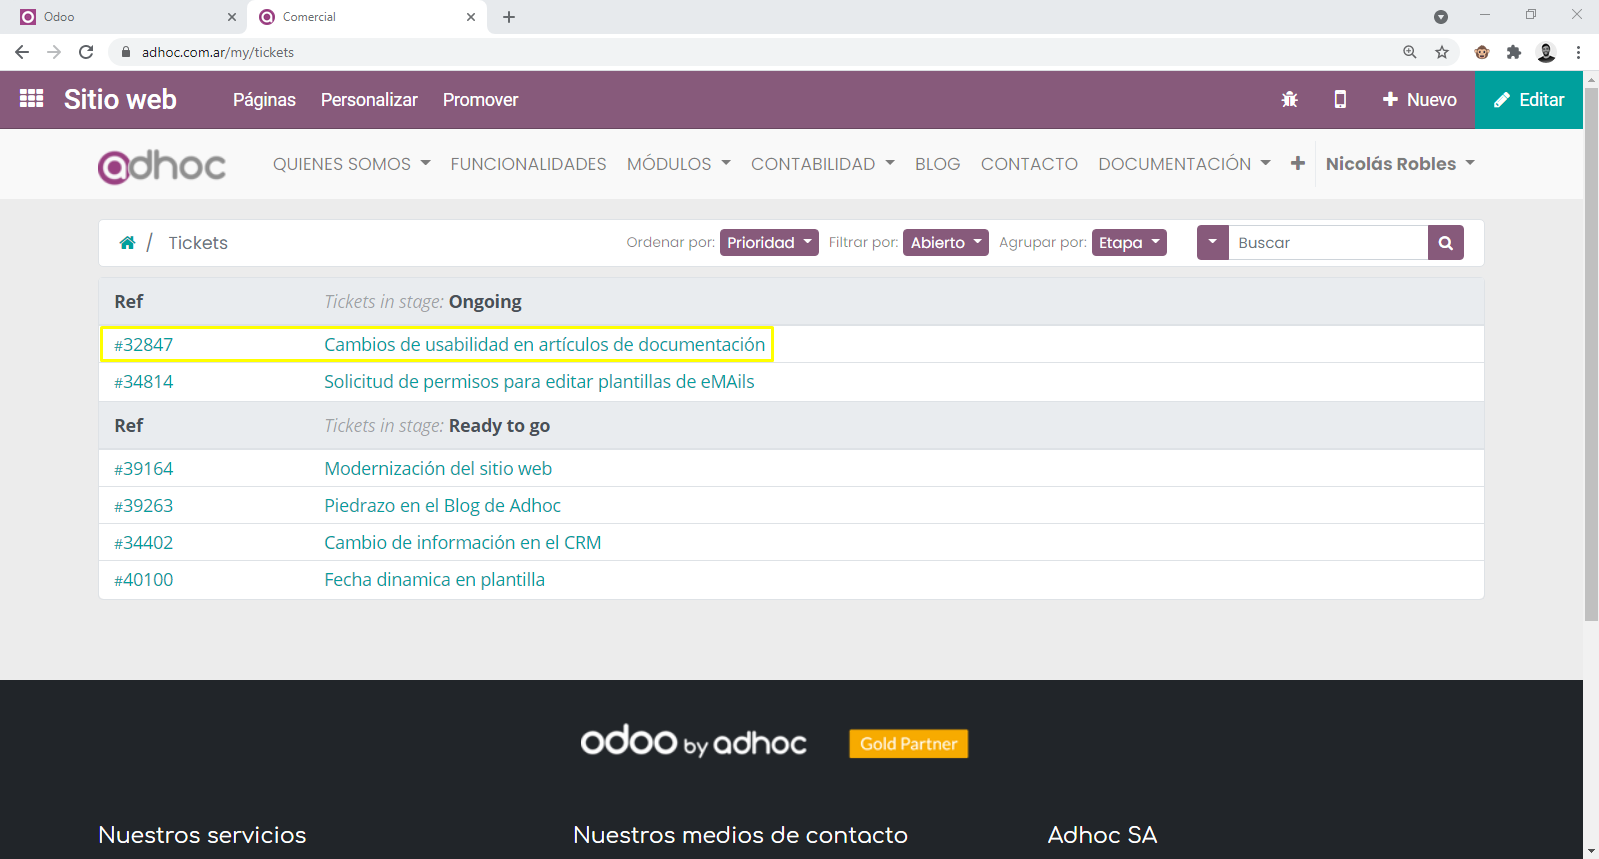The height and width of the screenshot is (859, 1599).
Task: Reload the page in browser
Action: pos(86,52)
